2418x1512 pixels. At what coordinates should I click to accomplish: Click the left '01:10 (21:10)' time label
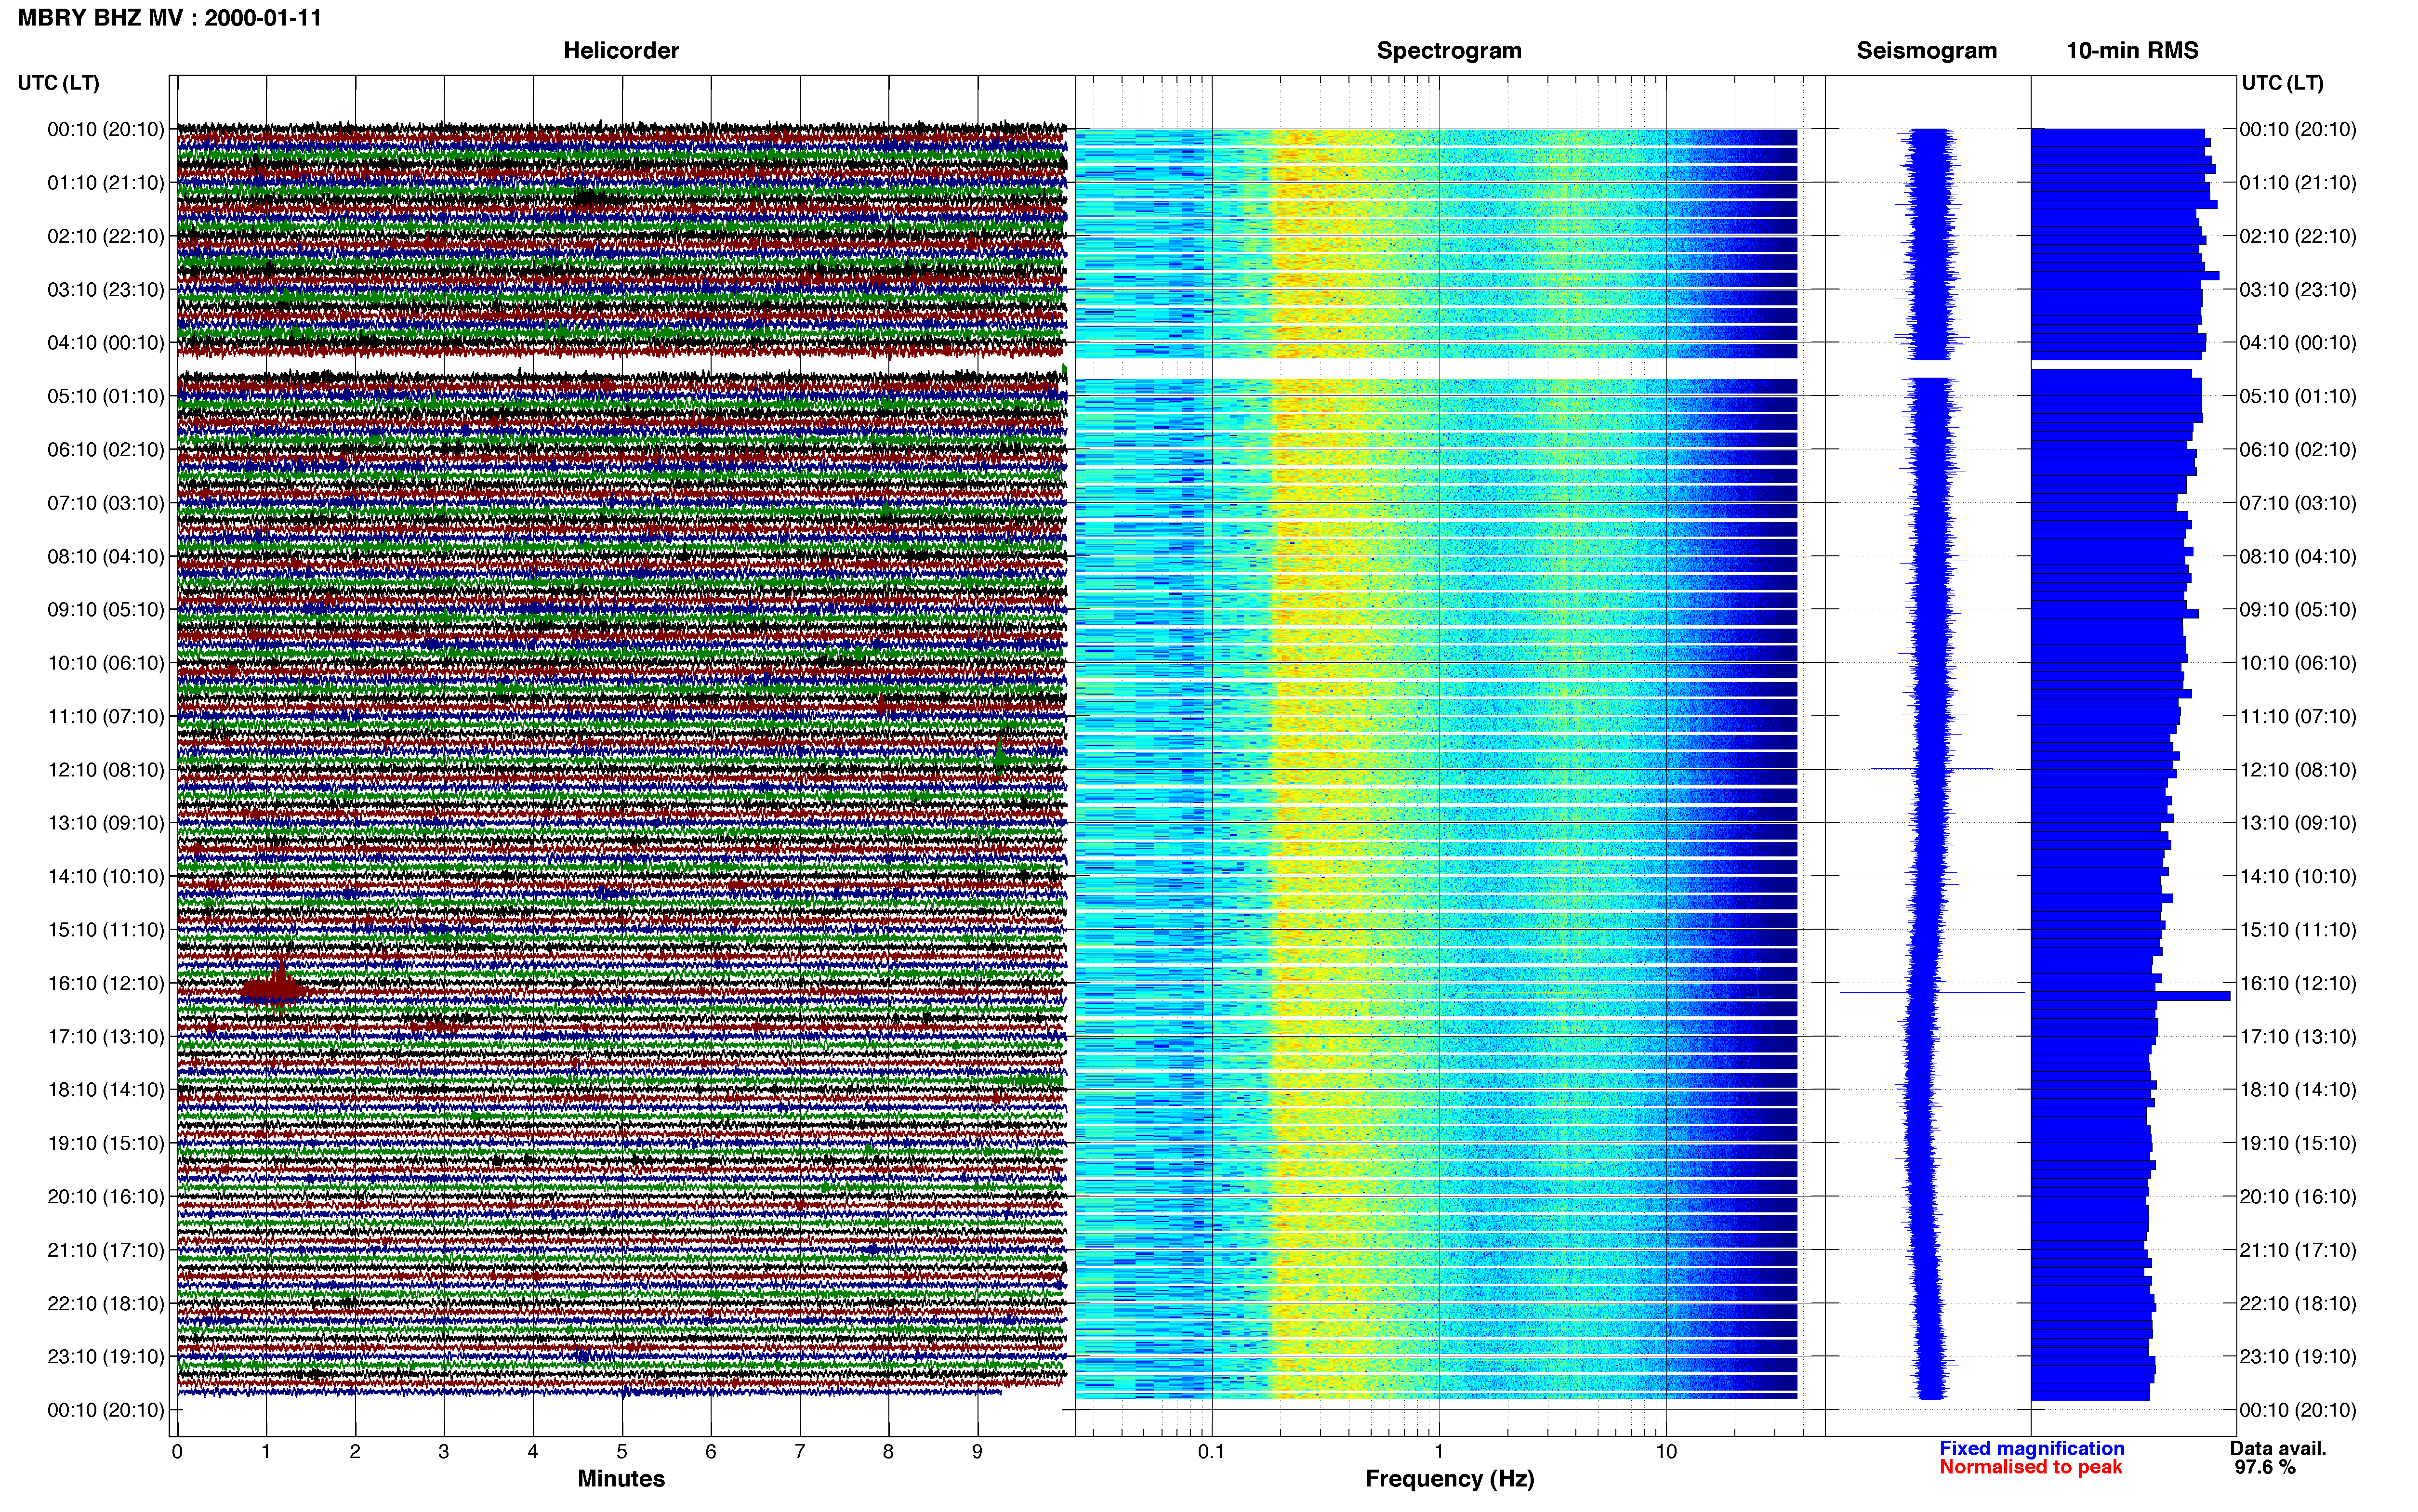click(106, 183)
